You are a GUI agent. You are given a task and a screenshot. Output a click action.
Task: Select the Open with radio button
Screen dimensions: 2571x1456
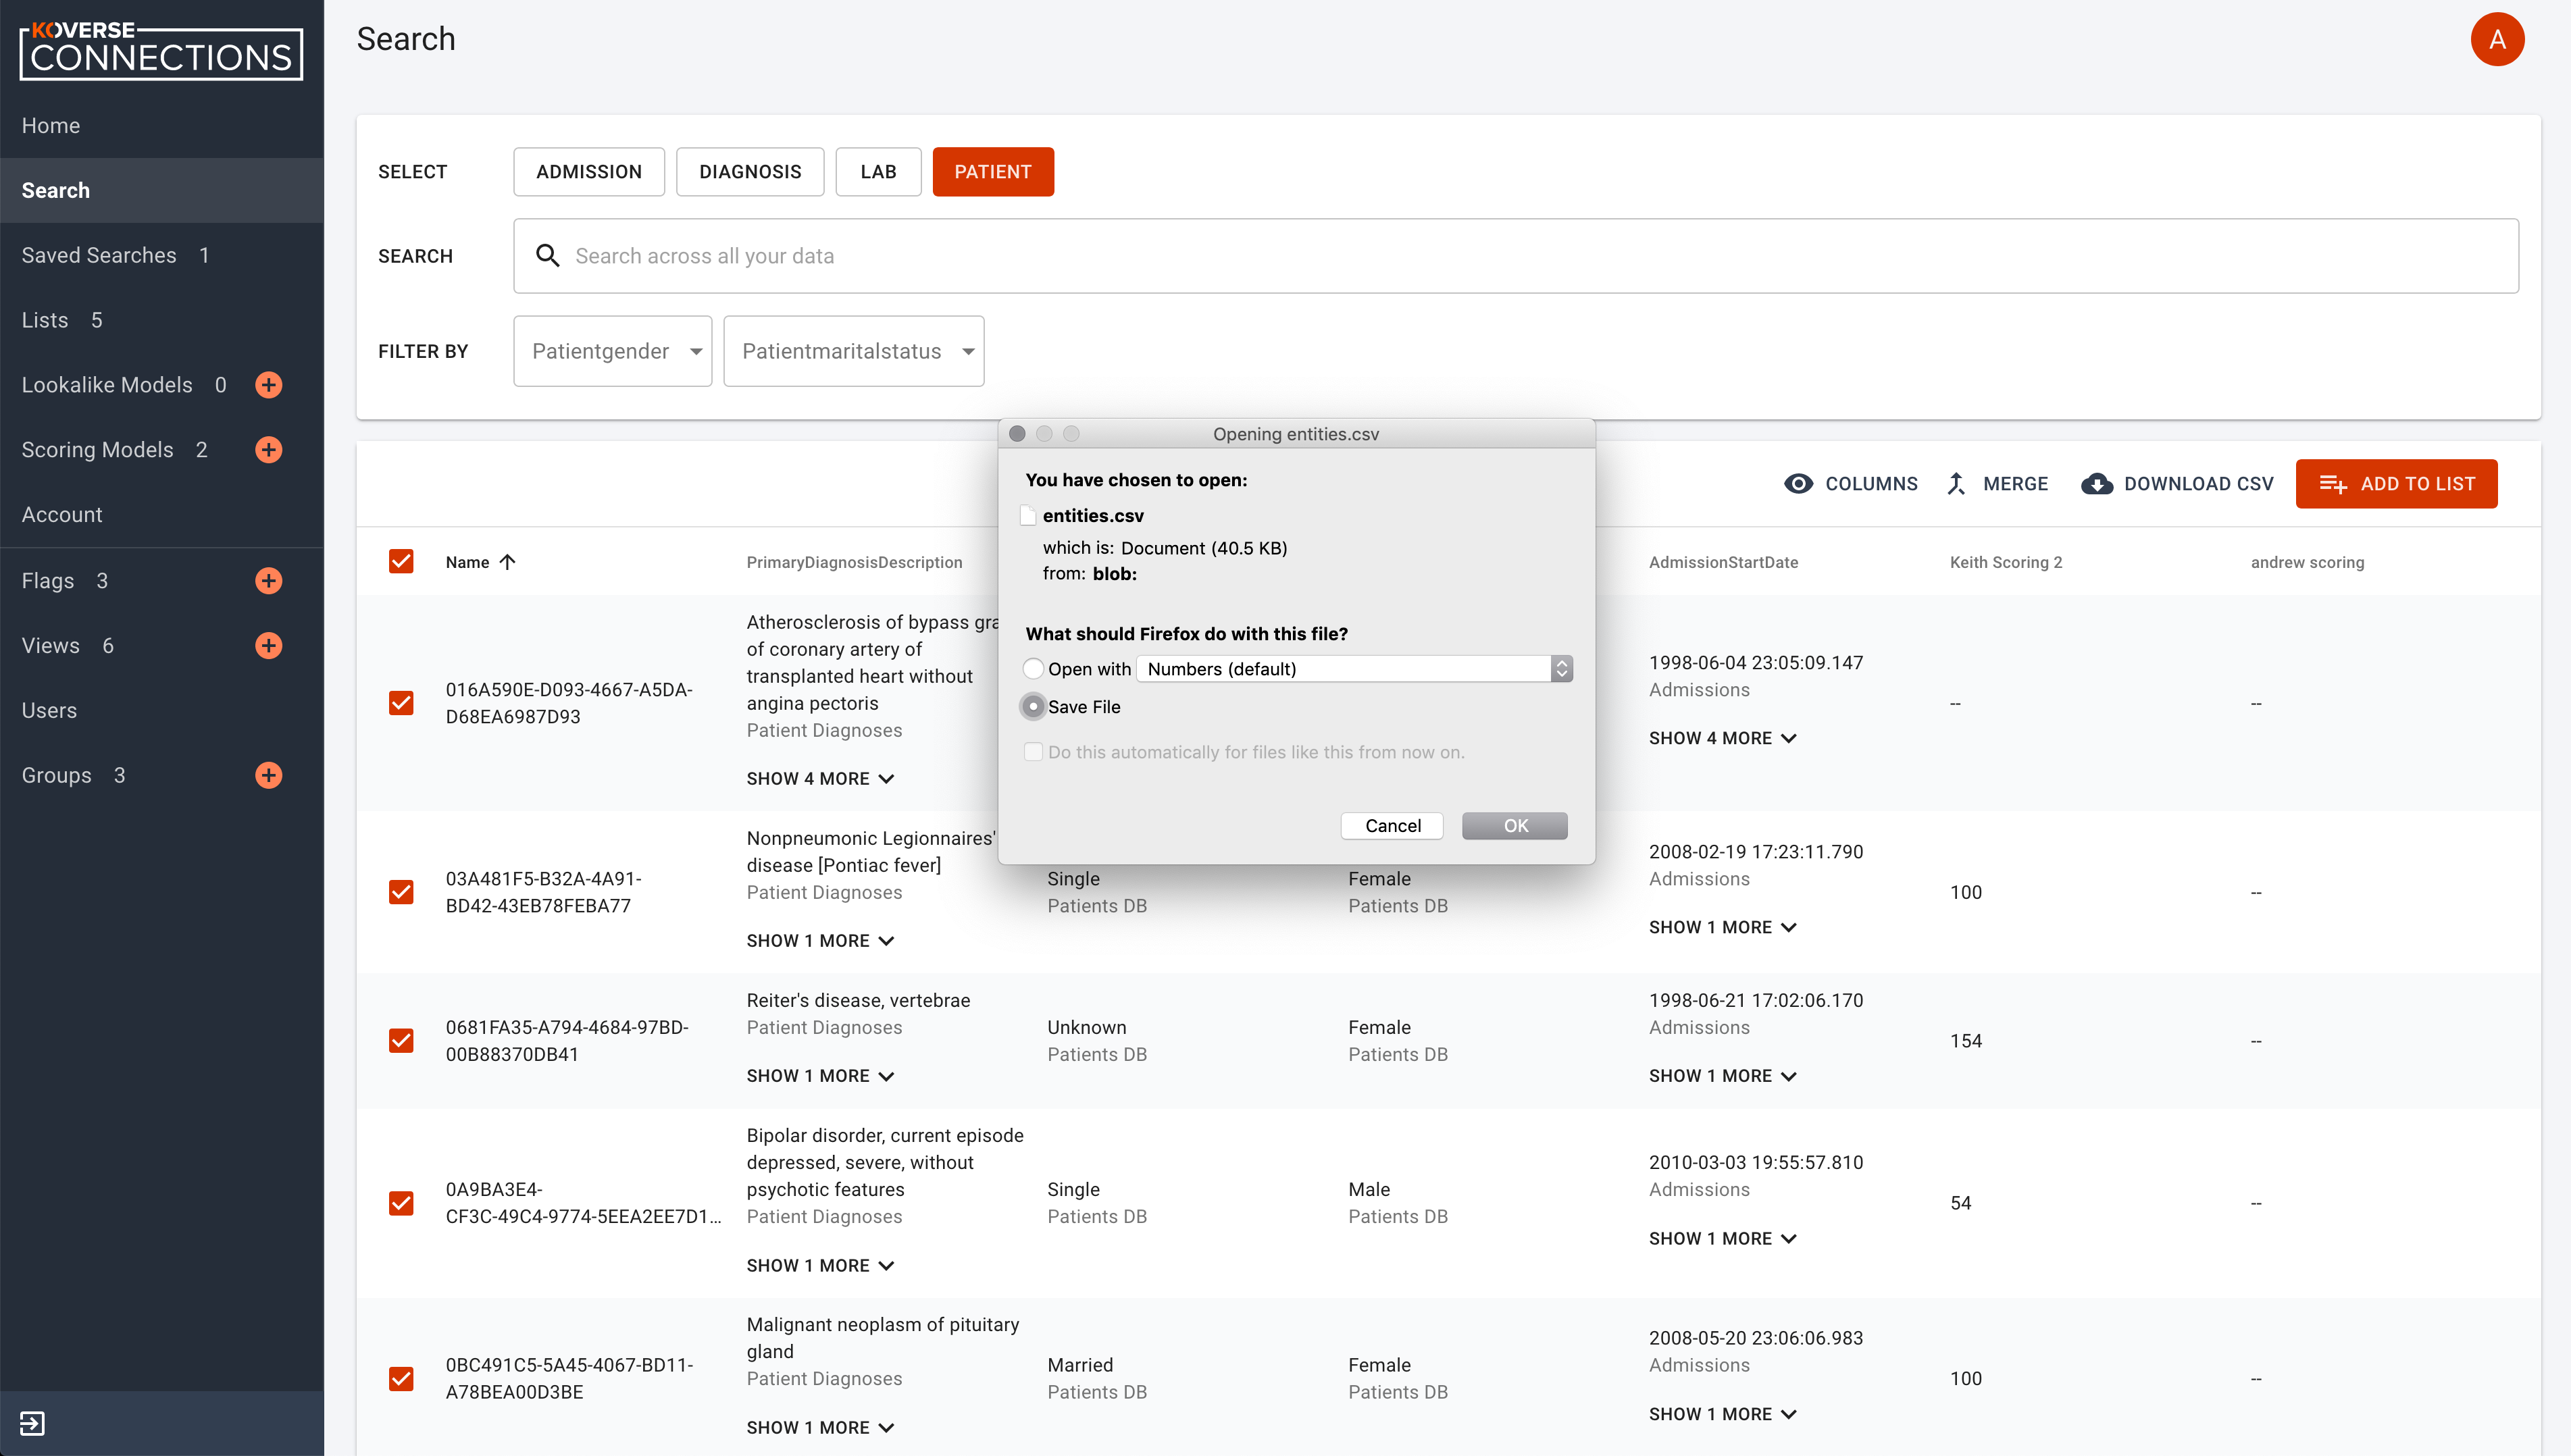coord(1033,669)
